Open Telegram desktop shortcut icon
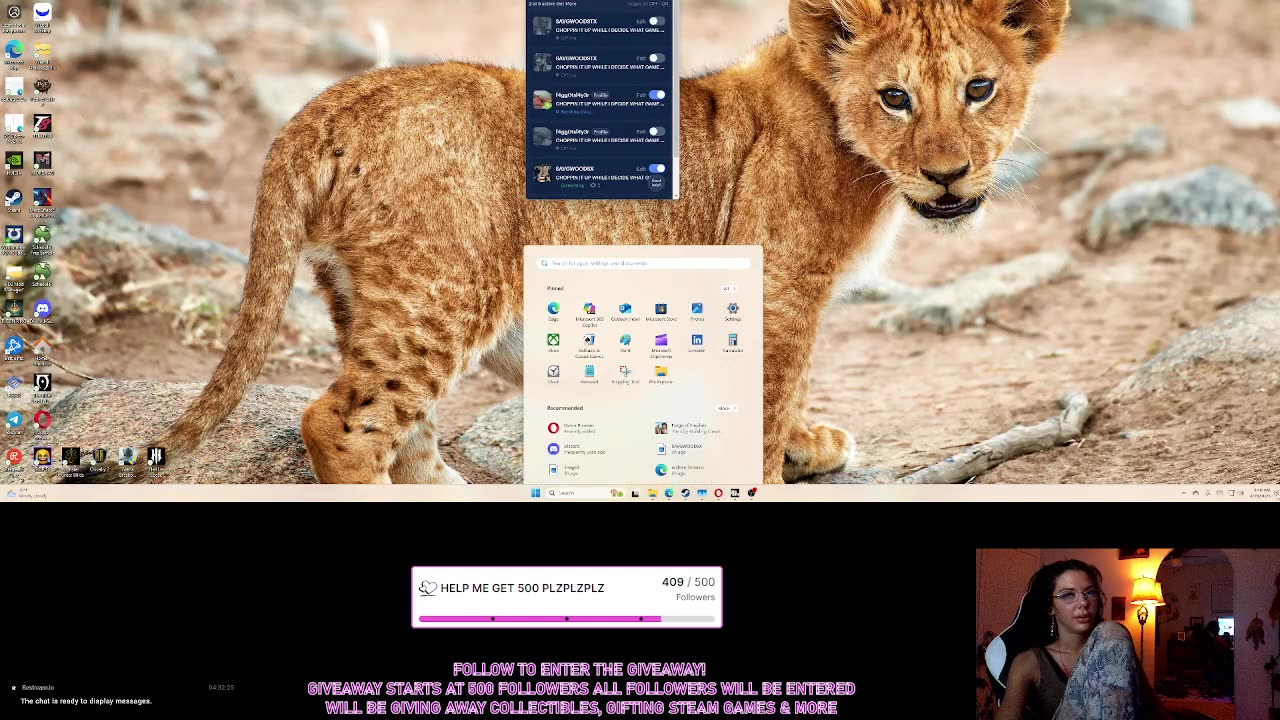1280x720 pixels. click(x=14, y=422)
